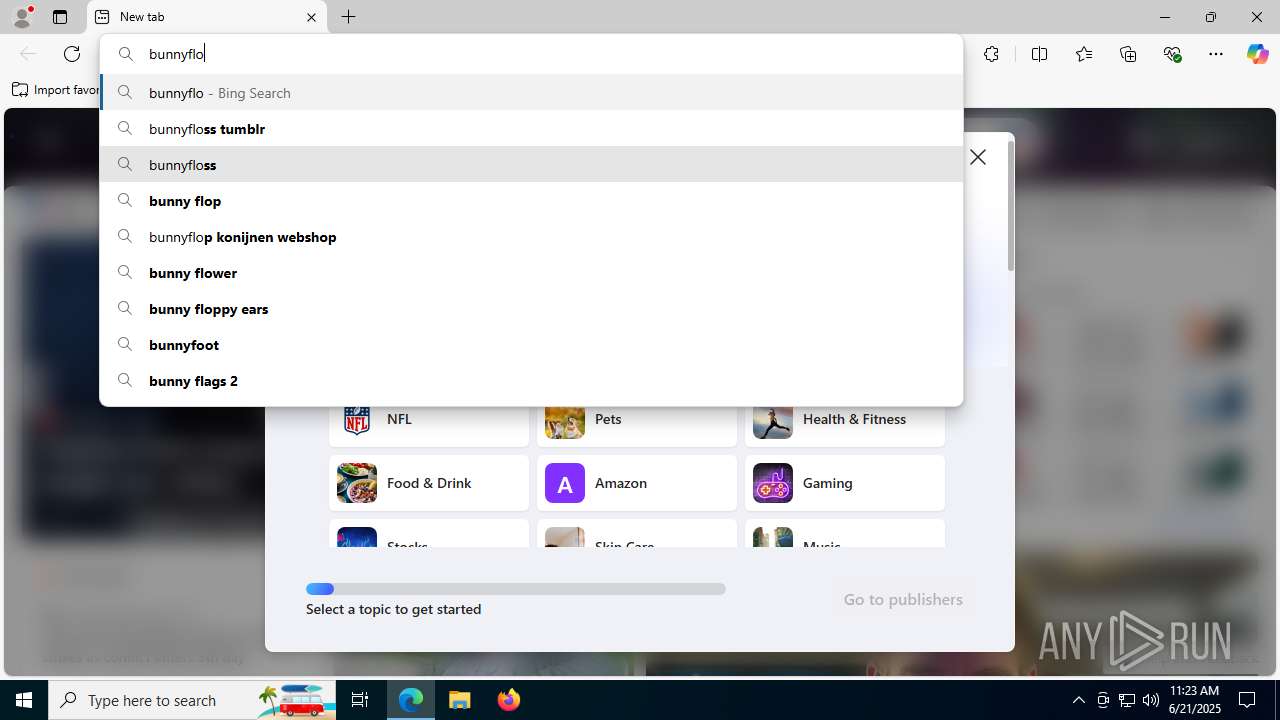The width and height of the screenshot is (1280, 720).
Task: Select the bunny flop suggestion
Action: coord(531,200)
